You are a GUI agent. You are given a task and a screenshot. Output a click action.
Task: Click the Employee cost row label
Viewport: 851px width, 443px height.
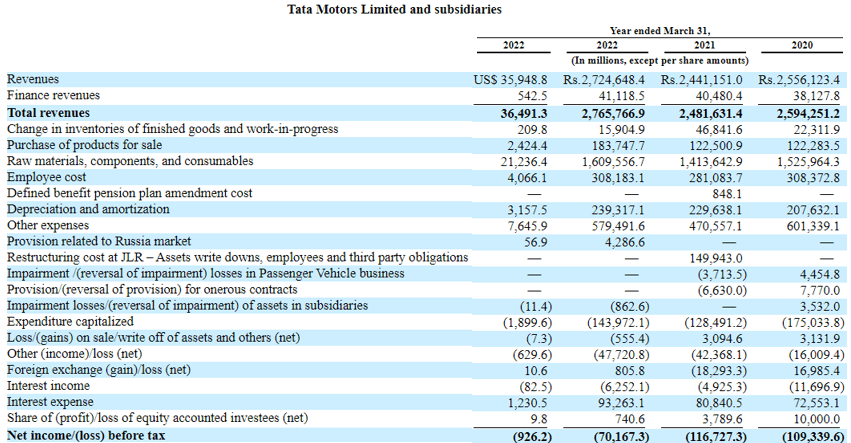click(x=46, y=177)
